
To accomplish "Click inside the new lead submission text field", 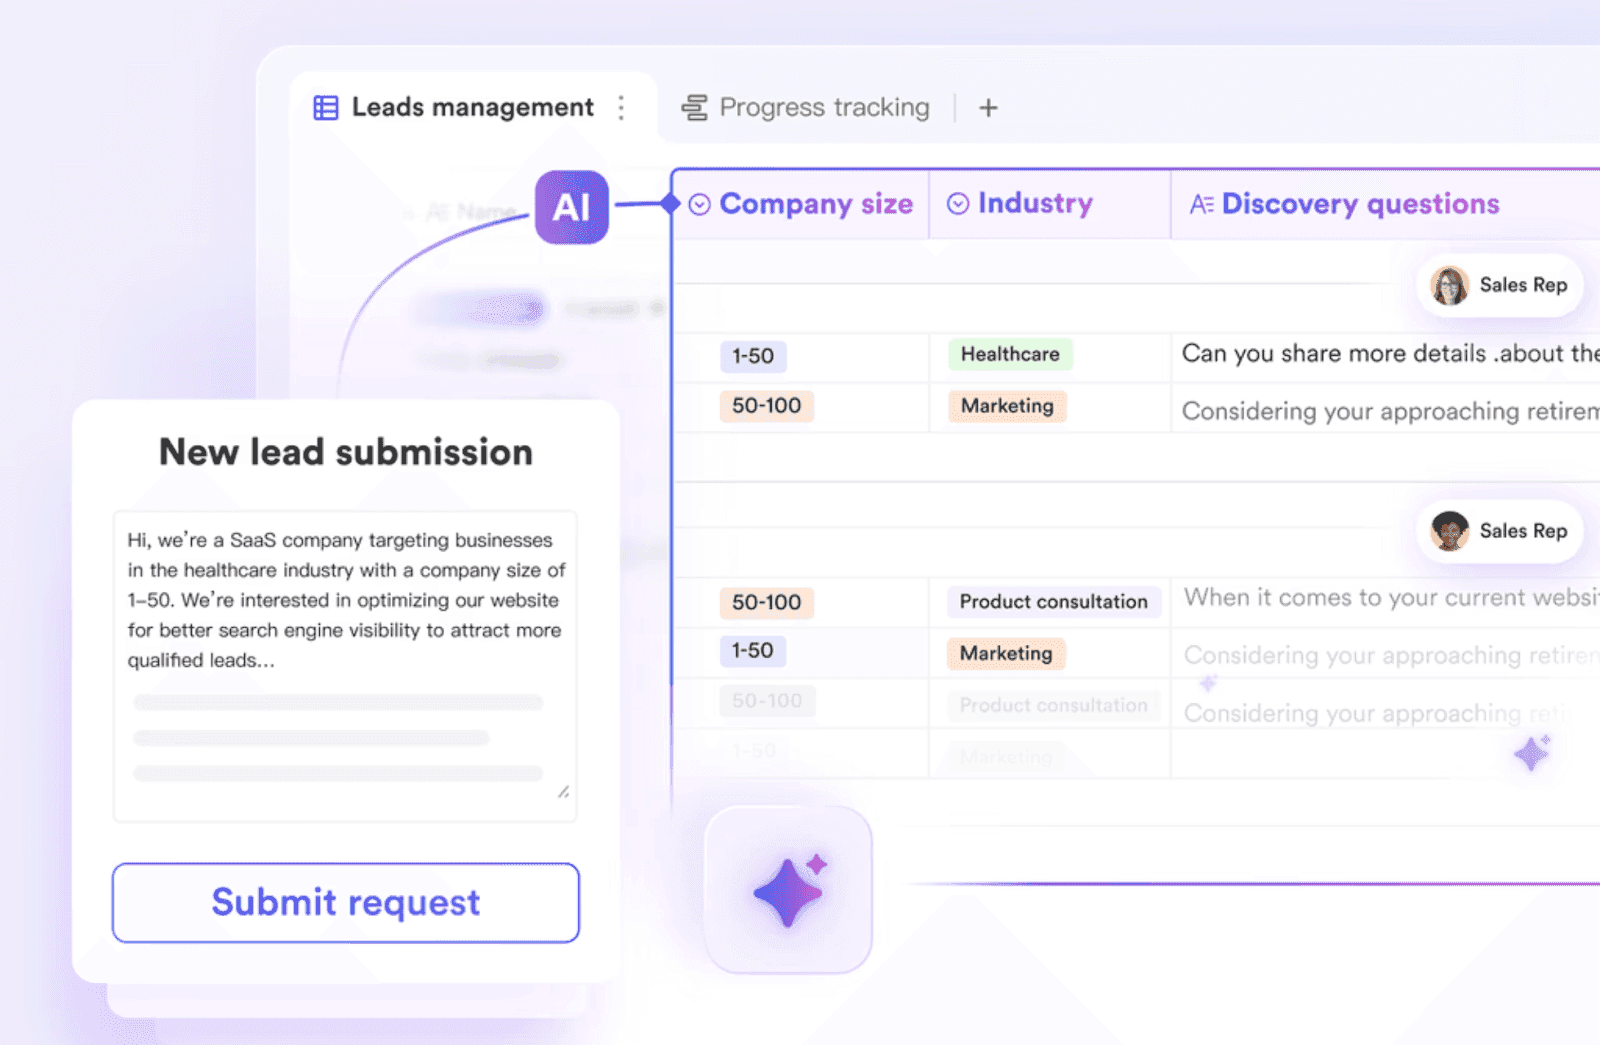I will pos(345,660).
